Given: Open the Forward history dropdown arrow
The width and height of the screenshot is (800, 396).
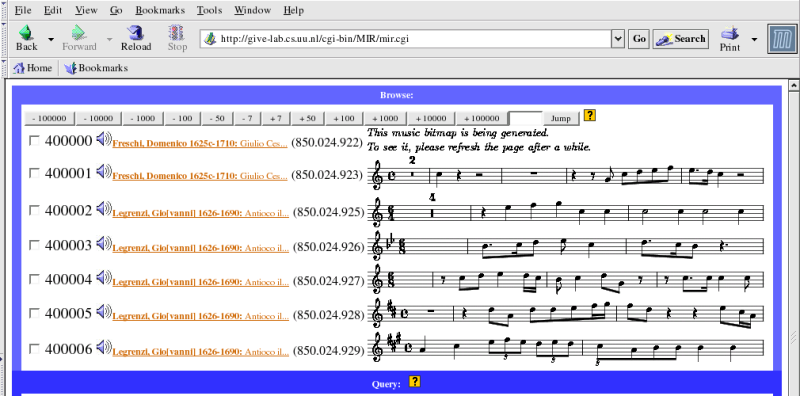Looking at the screenshot, I should click(x=109, y=39).
